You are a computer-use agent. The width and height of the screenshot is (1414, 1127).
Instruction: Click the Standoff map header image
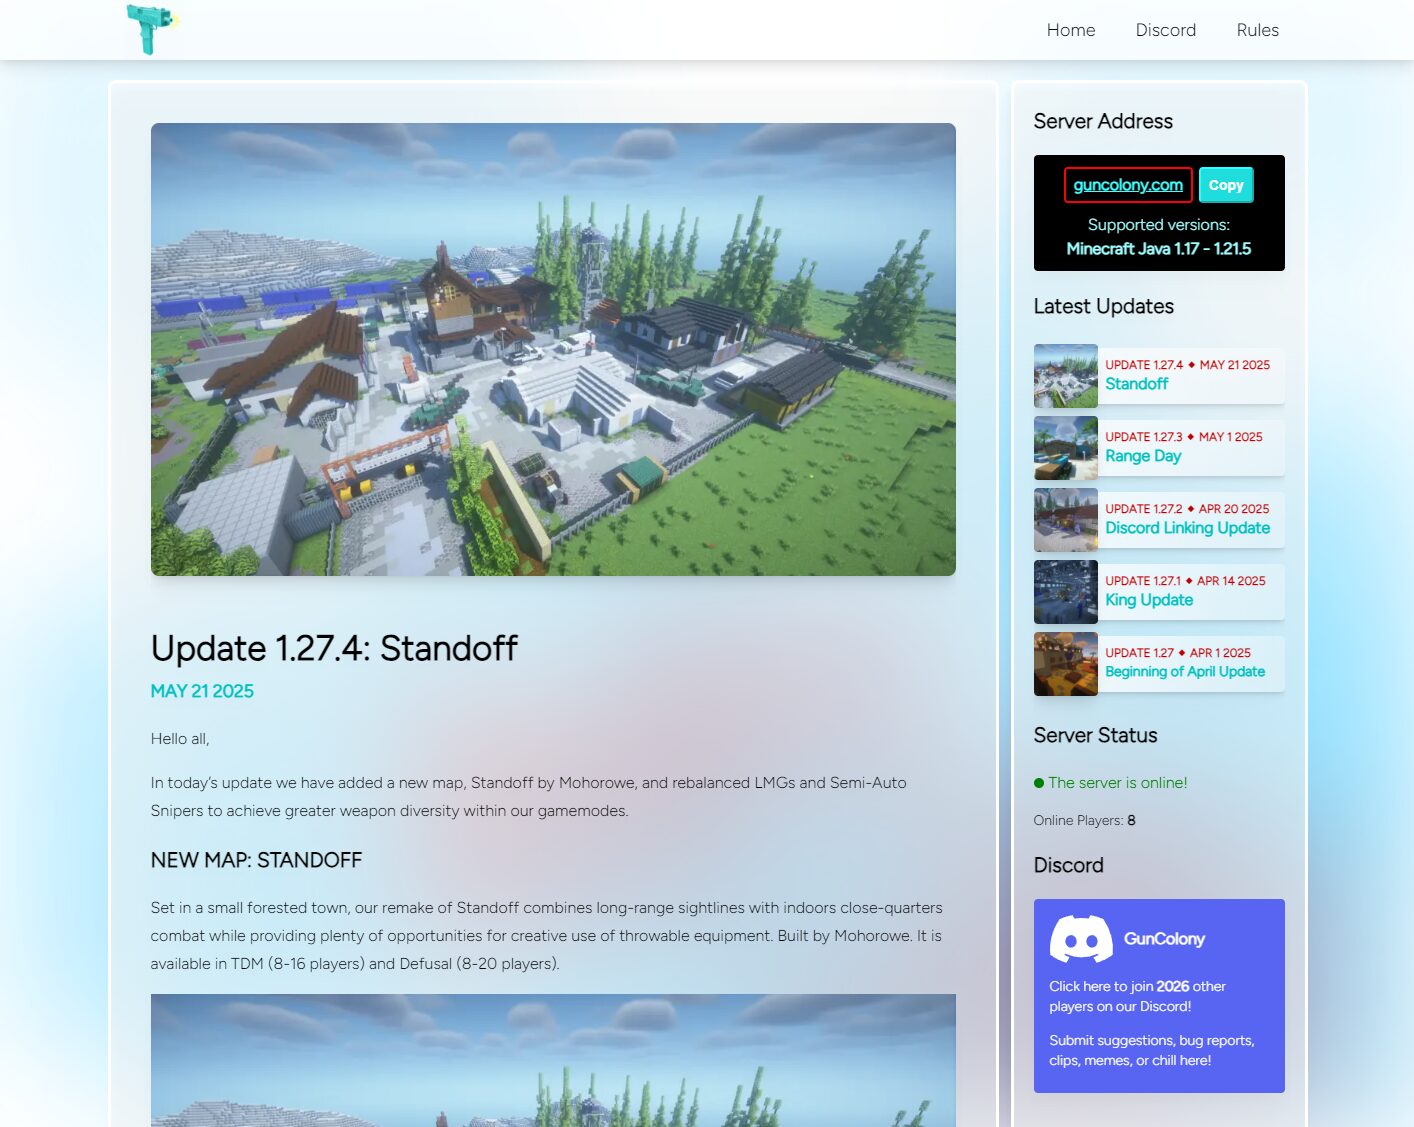point(553,349)
